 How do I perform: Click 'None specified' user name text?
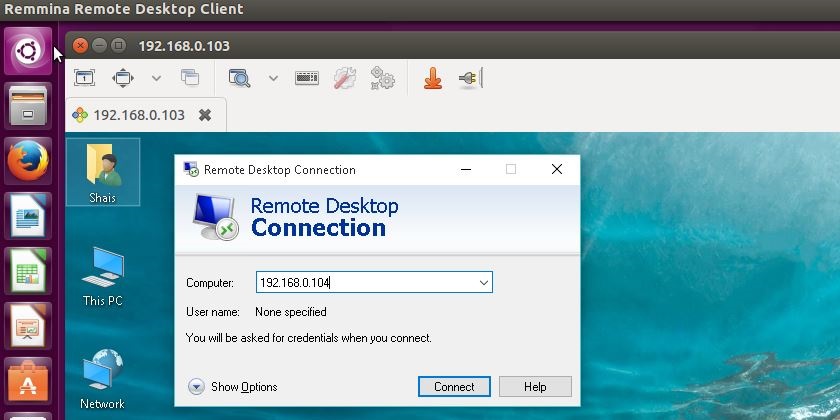tap(291, 312)
